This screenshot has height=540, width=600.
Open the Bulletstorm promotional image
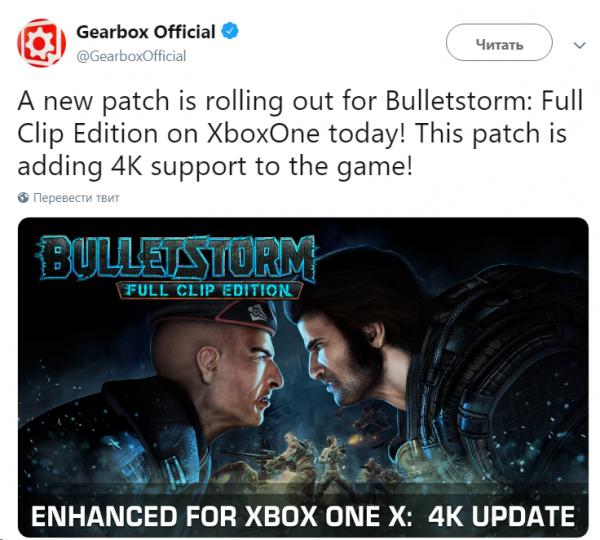pyautogui.click(x=303, y=377)
